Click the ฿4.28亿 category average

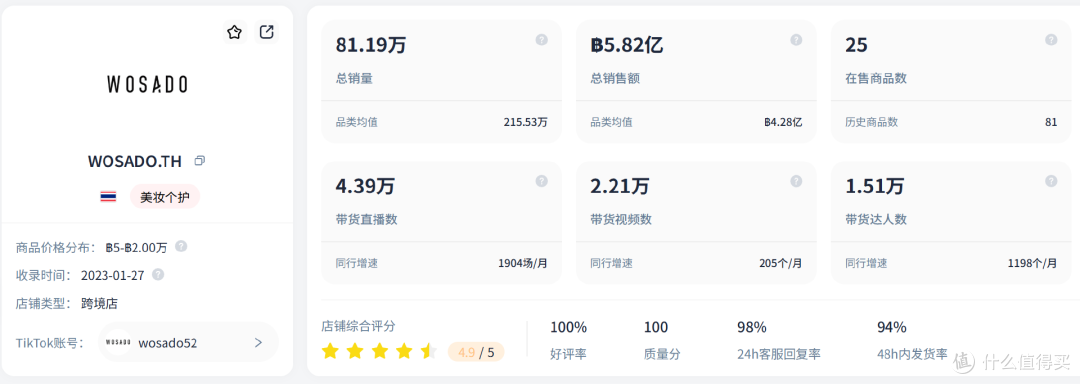click(783, 122)
